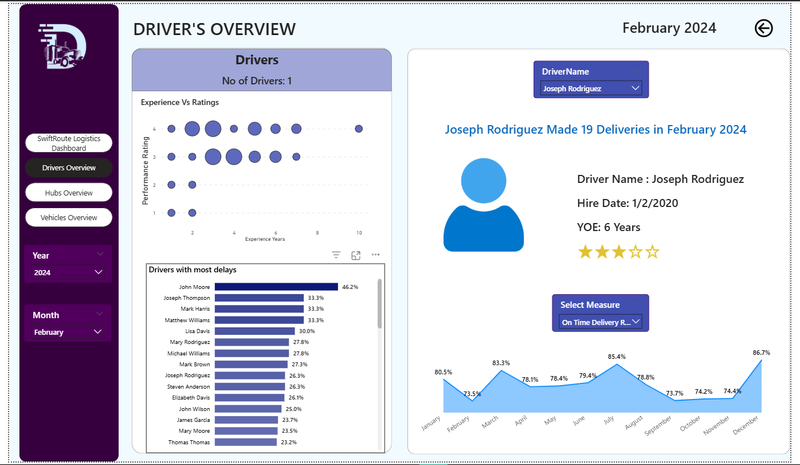Click the February 2024 header text
The image size is (800, 465).
coord(669,28)
